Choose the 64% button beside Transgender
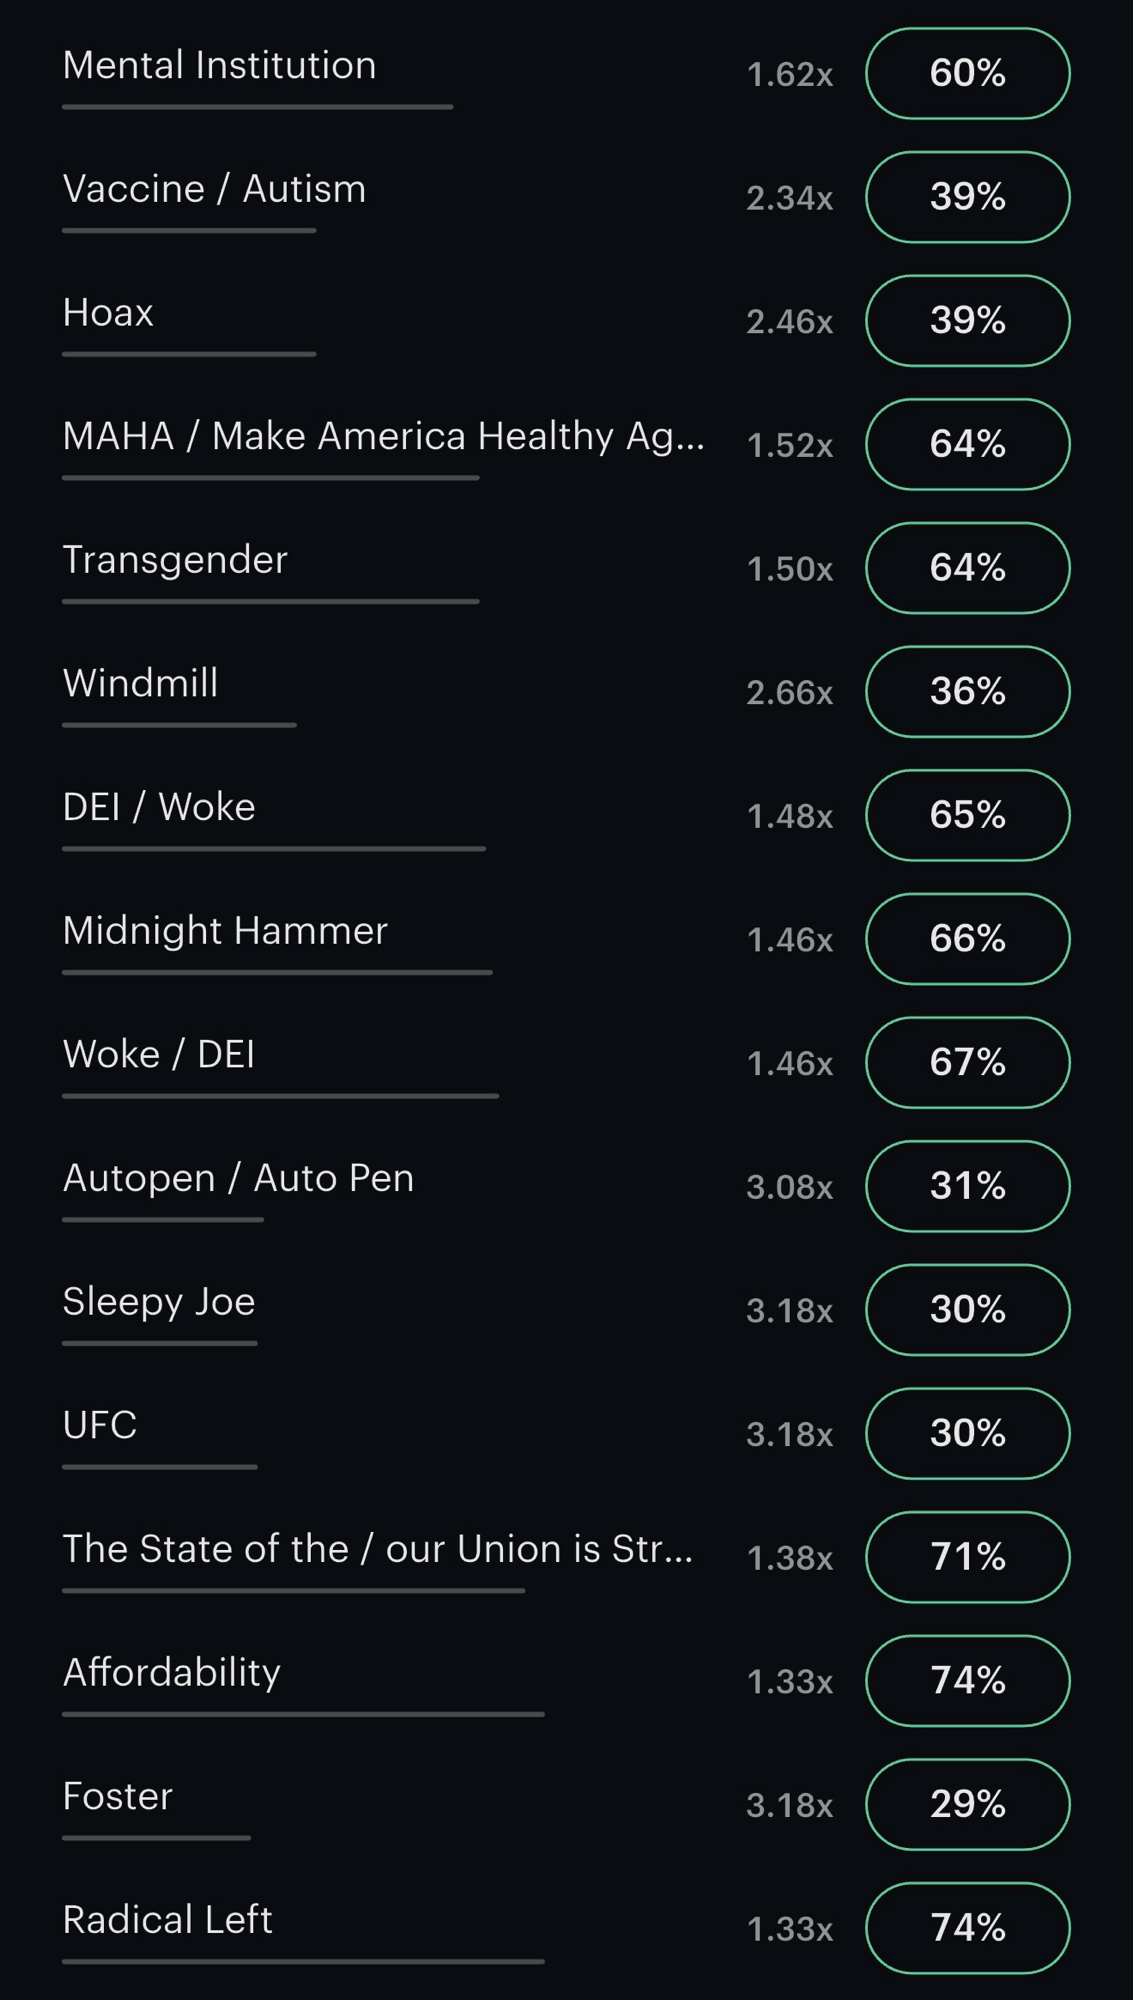This screenshot has width=1133, height=2000. [x=967, y=568]
